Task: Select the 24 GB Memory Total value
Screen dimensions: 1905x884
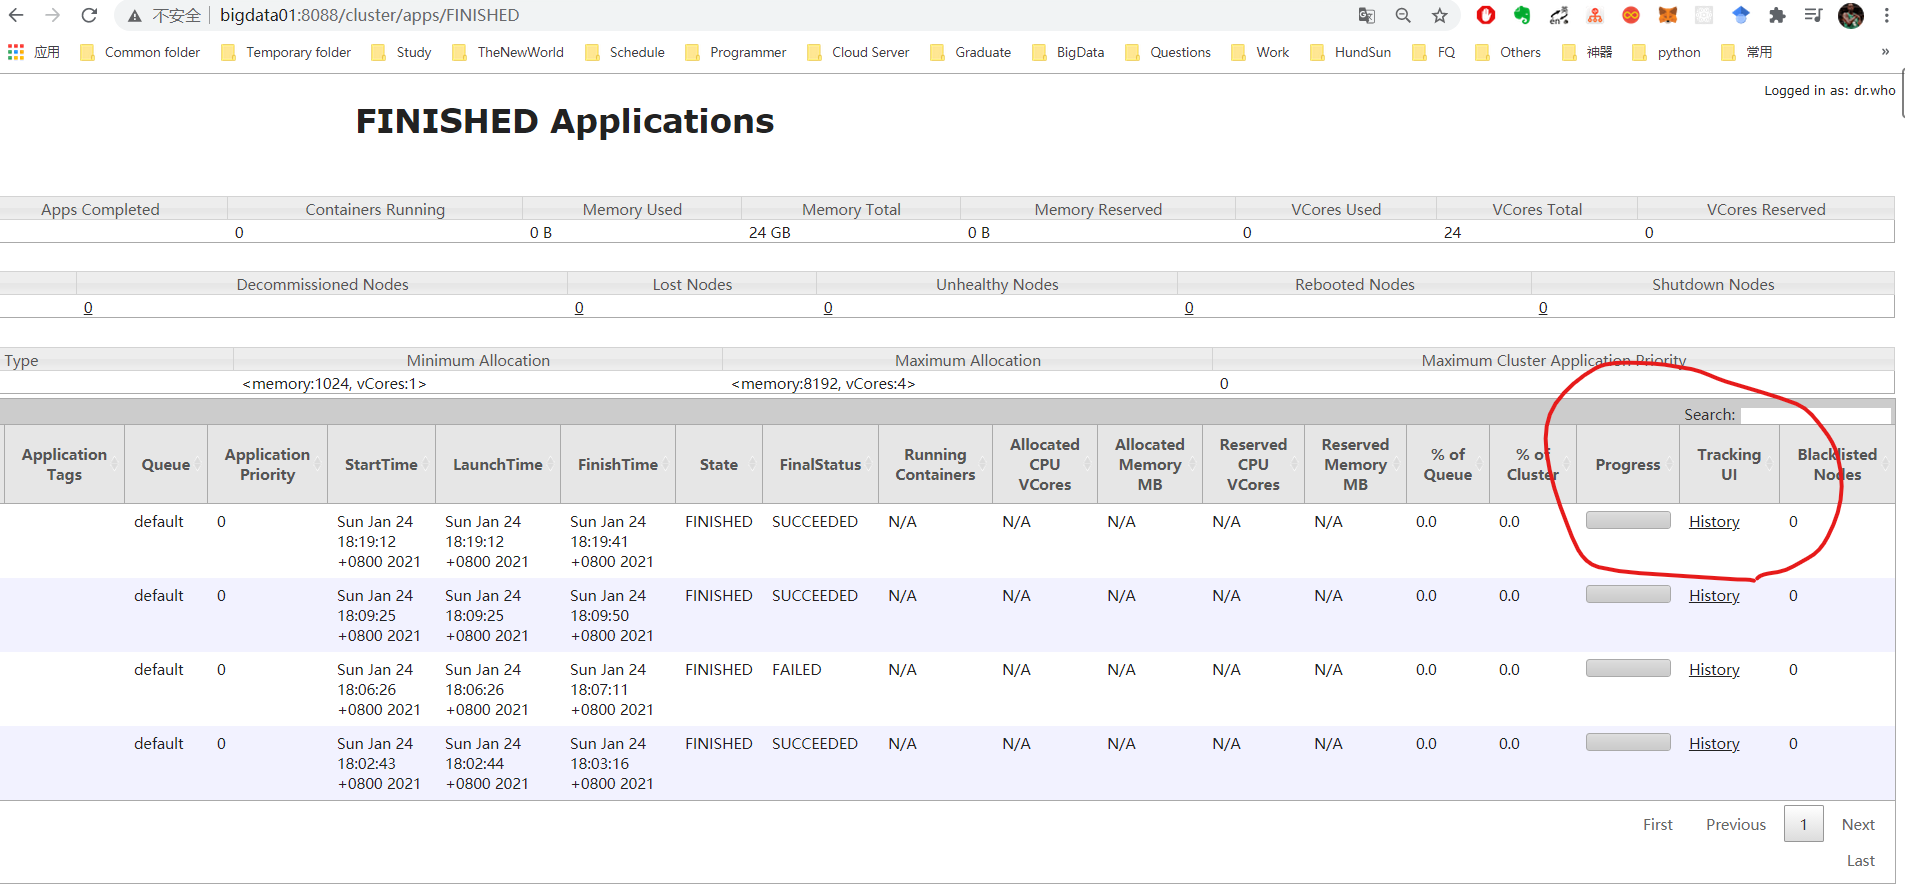Action: point(770,233)
